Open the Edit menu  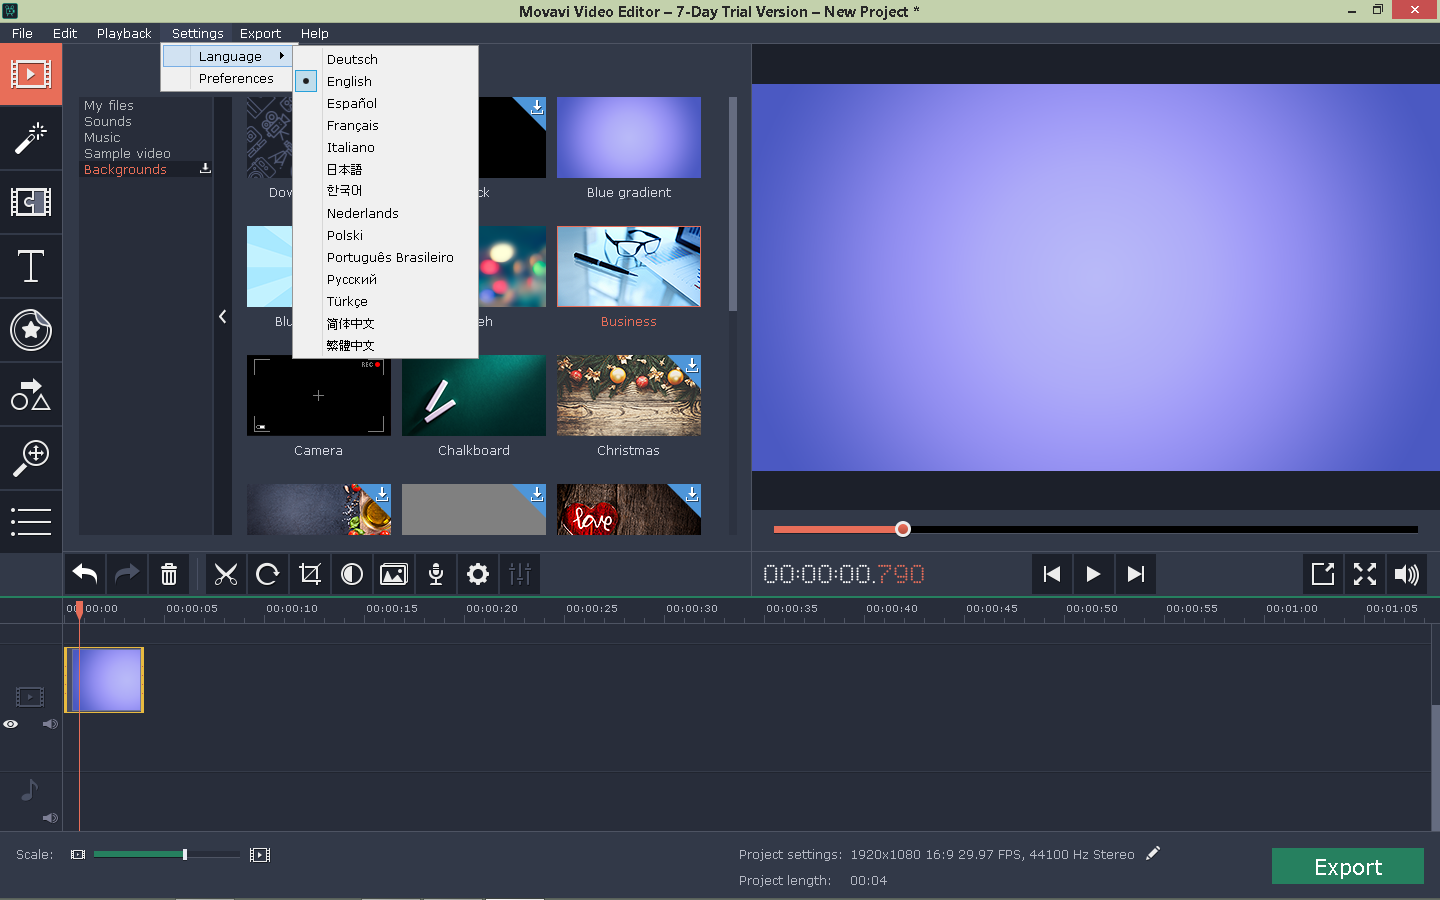(65, 33)
